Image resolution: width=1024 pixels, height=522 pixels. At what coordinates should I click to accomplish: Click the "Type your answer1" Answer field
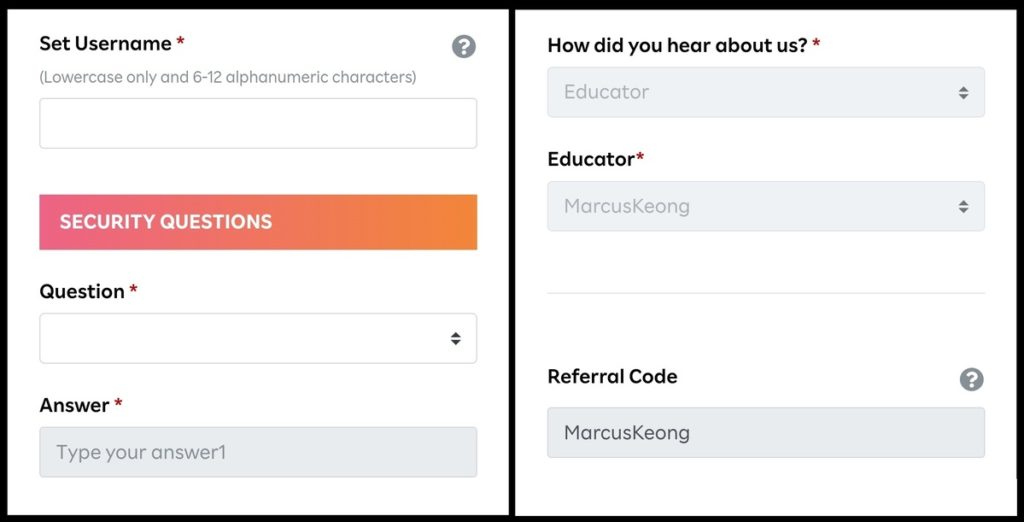(x=258, y=452)
